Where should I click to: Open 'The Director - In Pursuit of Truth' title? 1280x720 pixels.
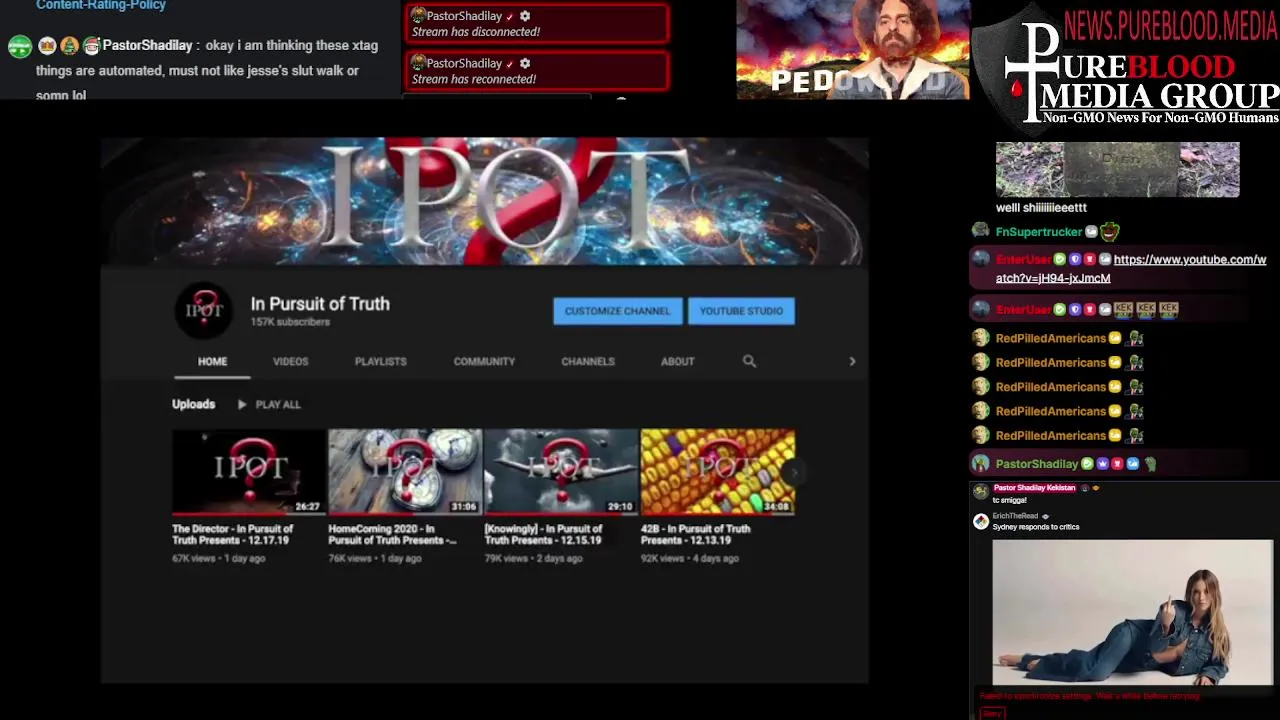[x=232, y=534]
